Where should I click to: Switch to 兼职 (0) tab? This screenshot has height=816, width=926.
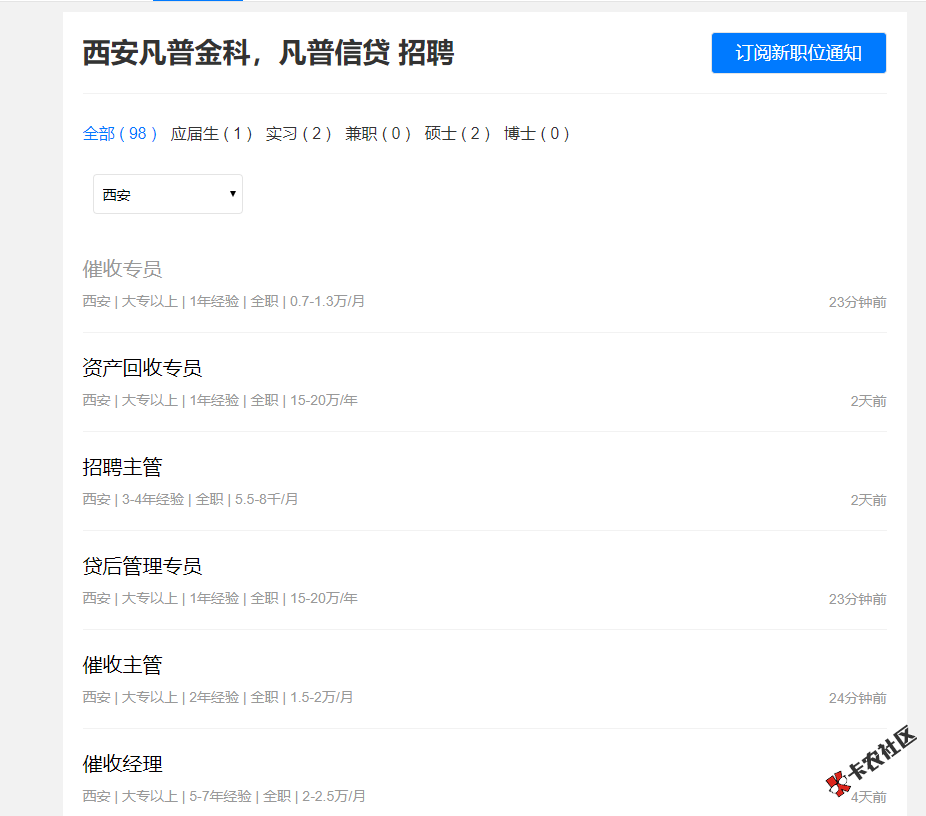[x=378, y=134]
